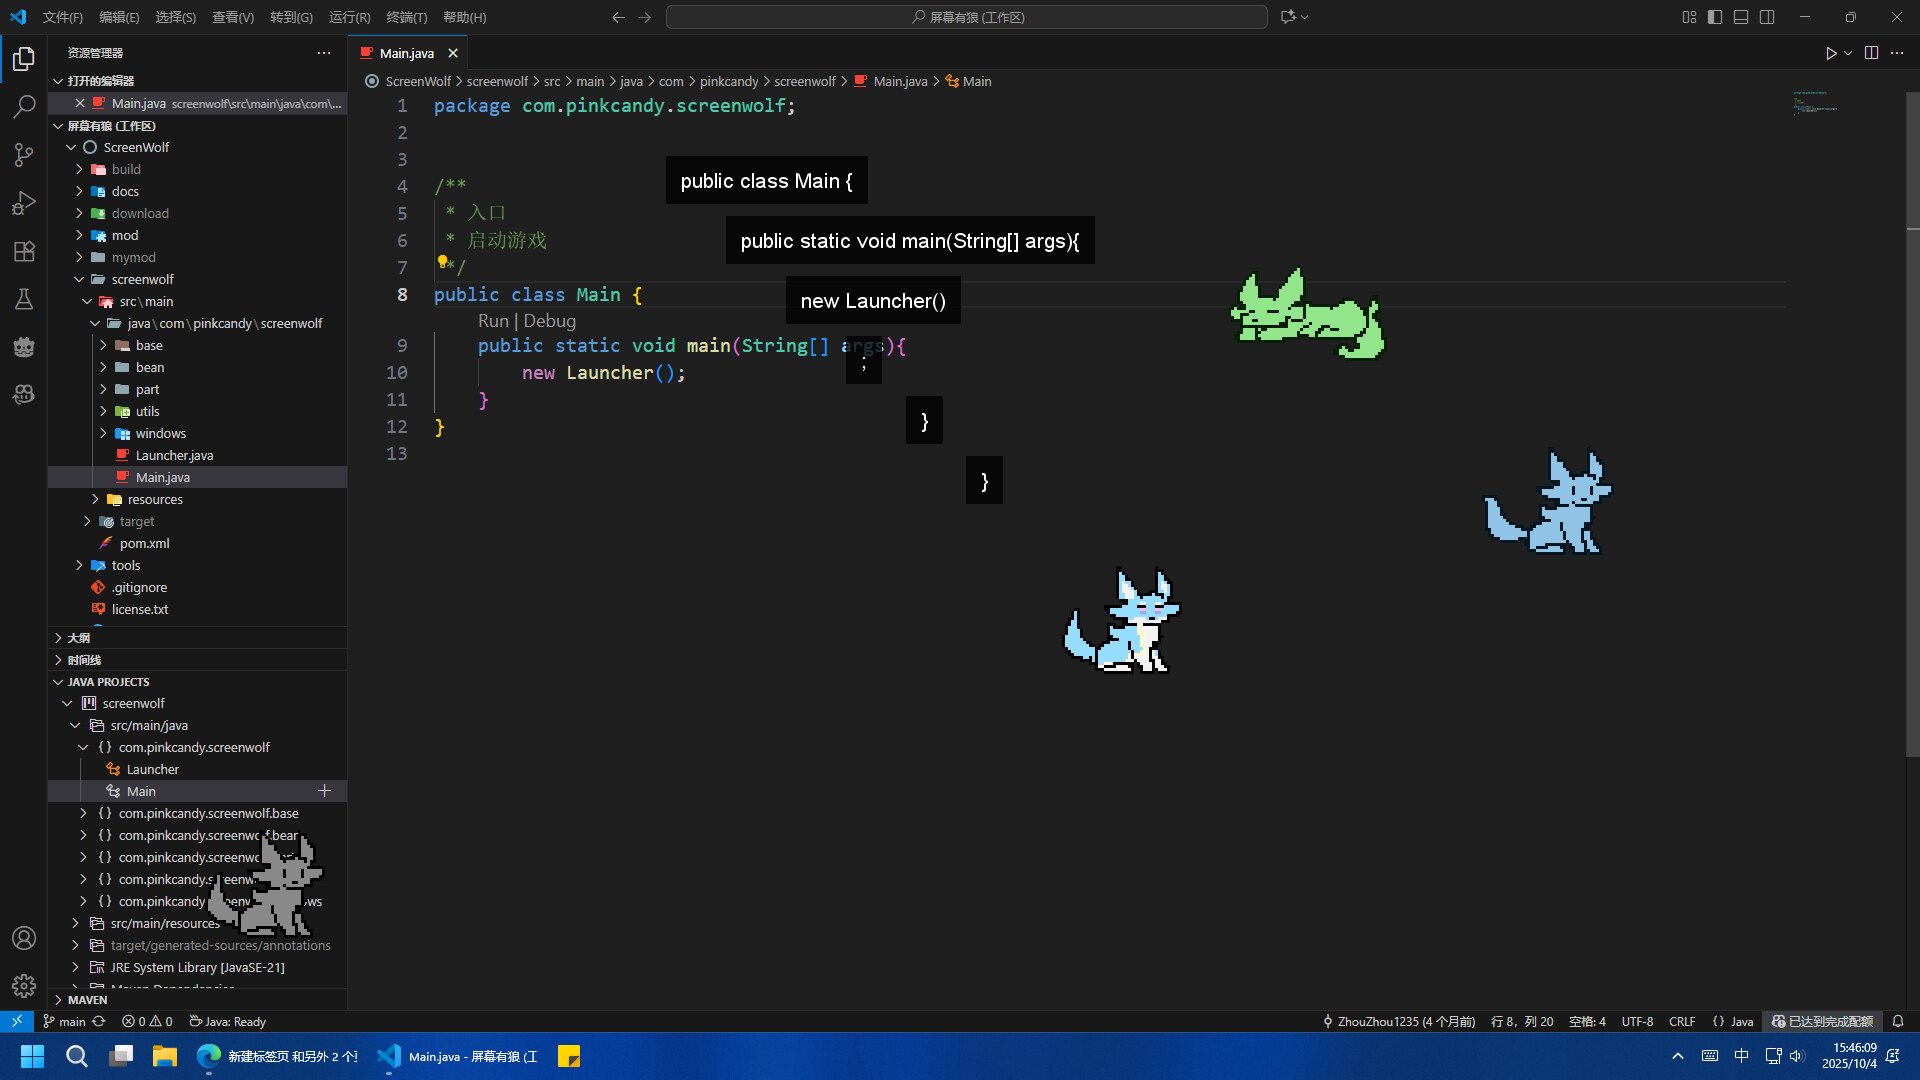Open the Manage settings gear
The height and width of the screenshot is (1080, 1920).
pyautogui.click(x=24, y=985)
